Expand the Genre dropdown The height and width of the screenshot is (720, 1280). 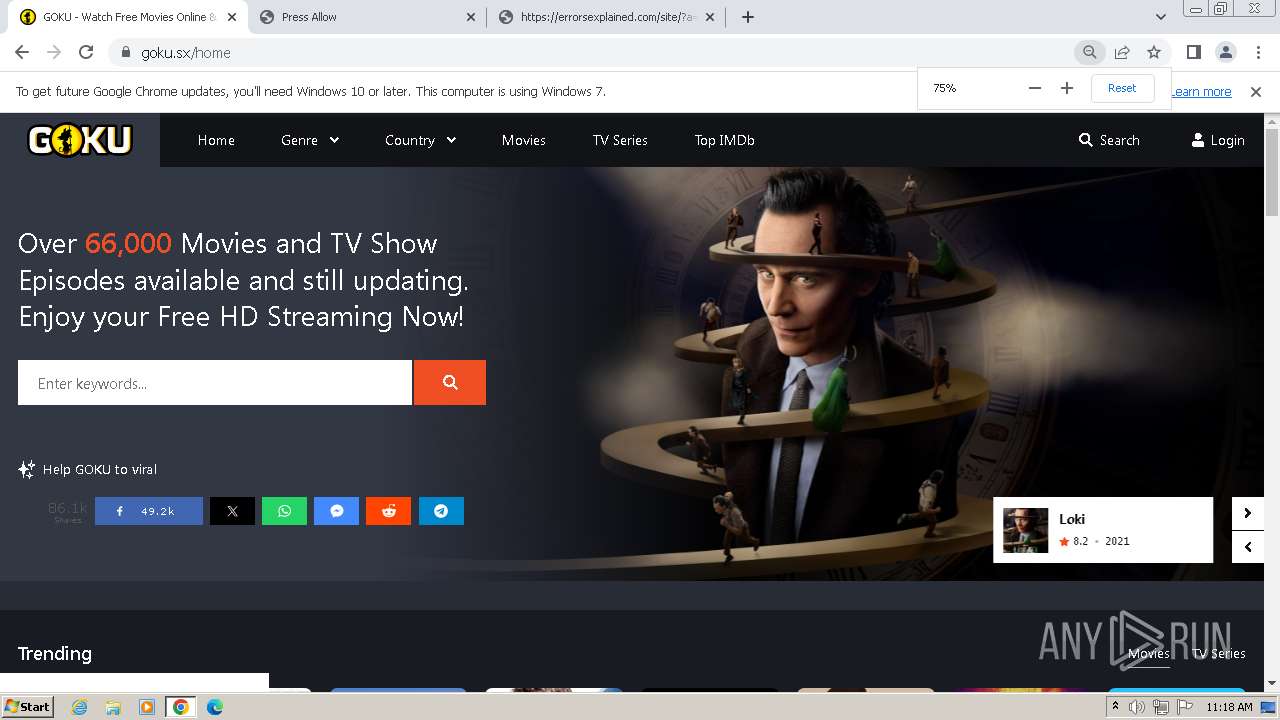[x=310, y=140]
